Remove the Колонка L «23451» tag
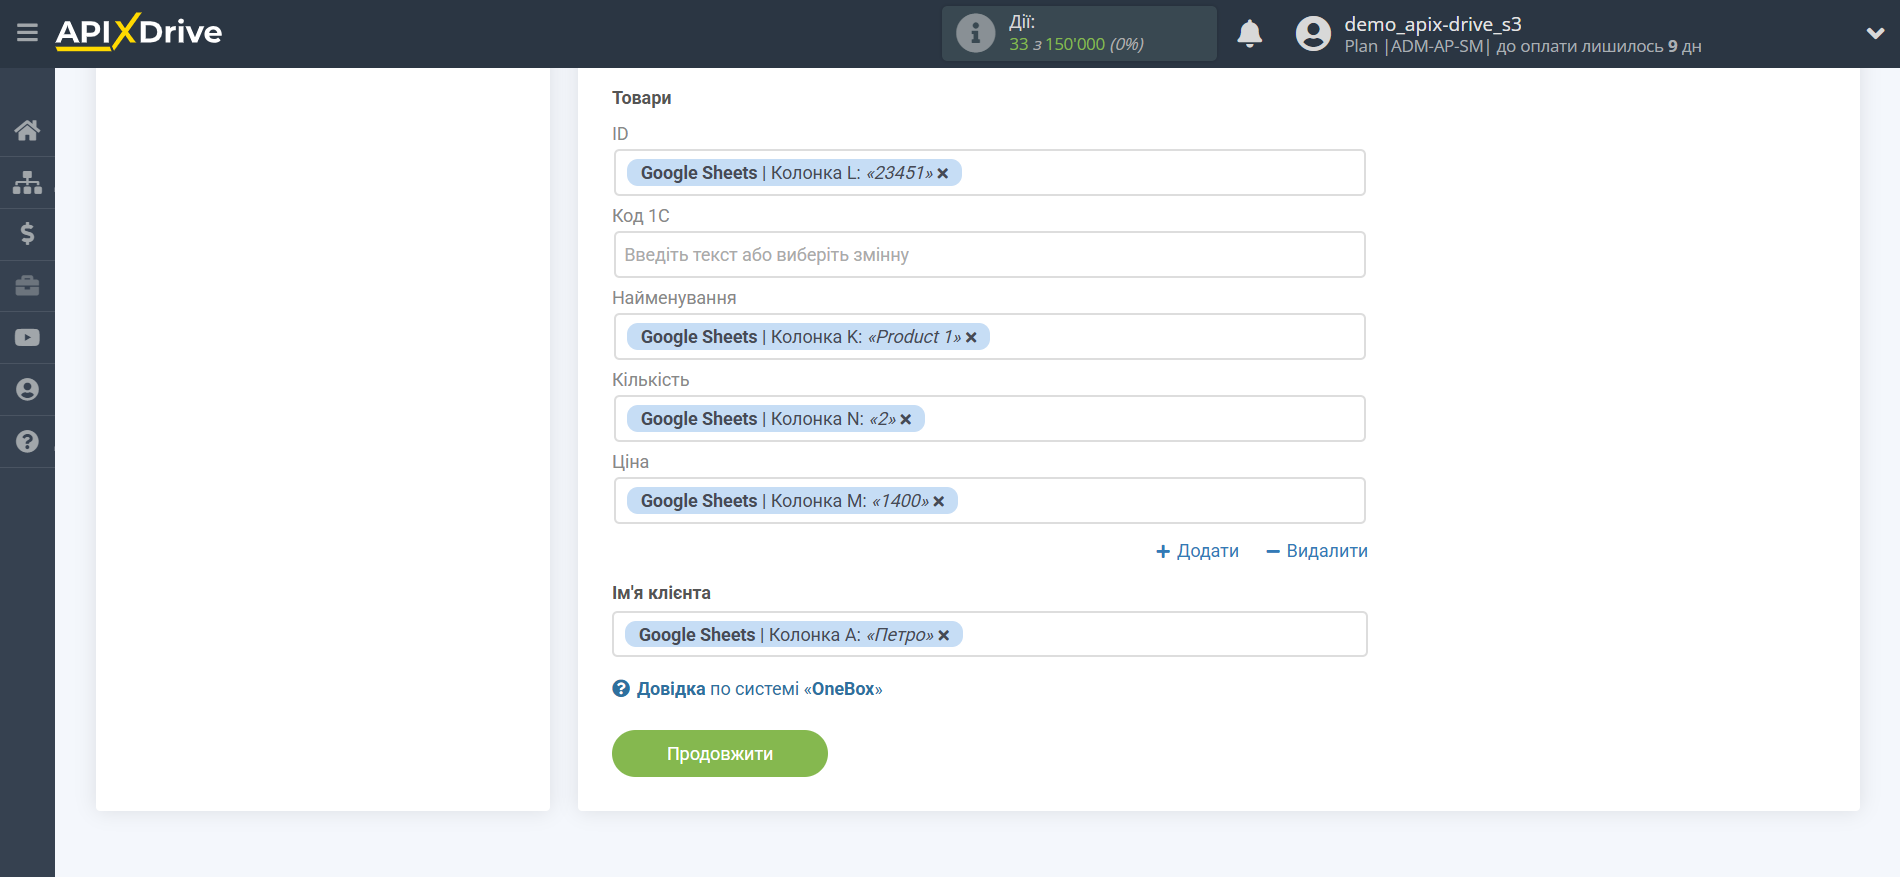This screenshot has height=877, width=1900. [x=942, y=174]
